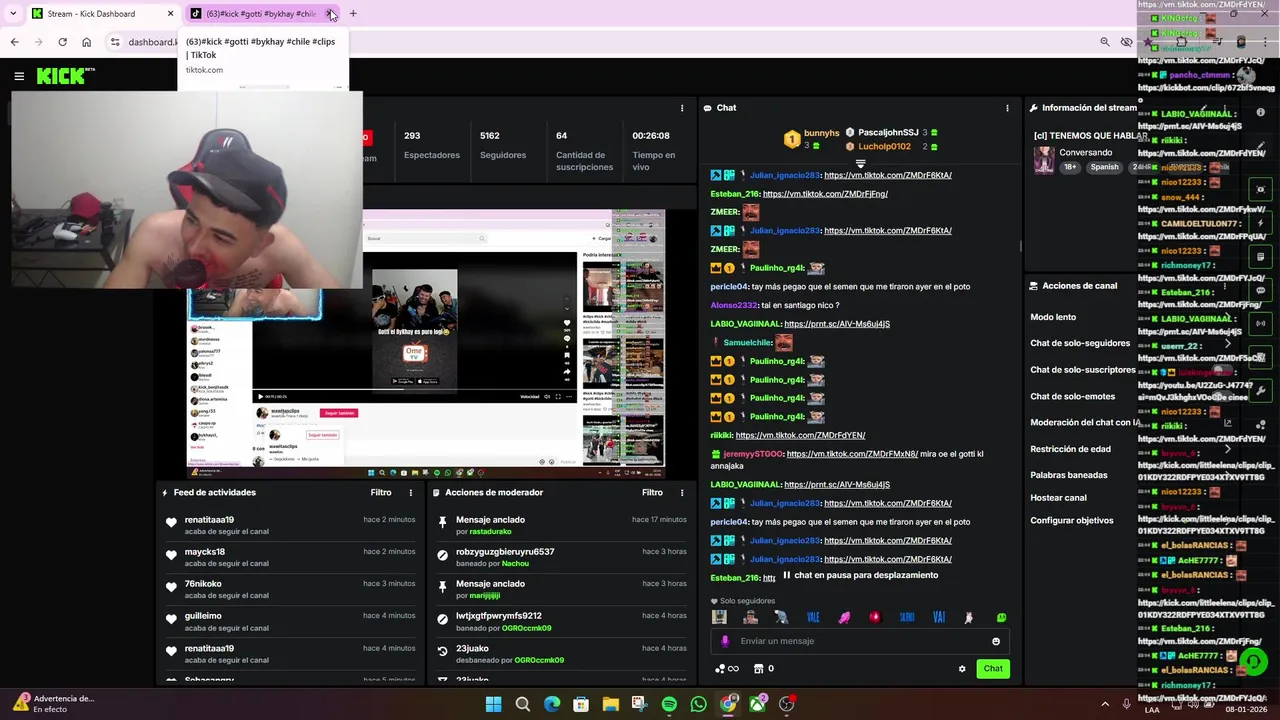
Task: Open Esteban_216 TikTok link near top
Action: click(825, 194)
